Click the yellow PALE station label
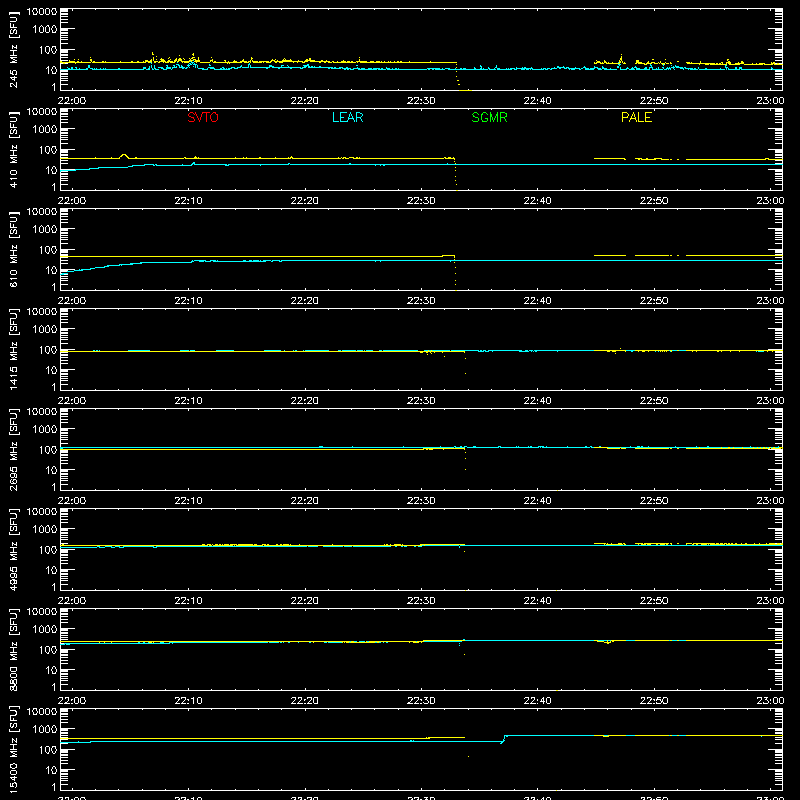Screen dimensions: 800x800 point(636,117)
